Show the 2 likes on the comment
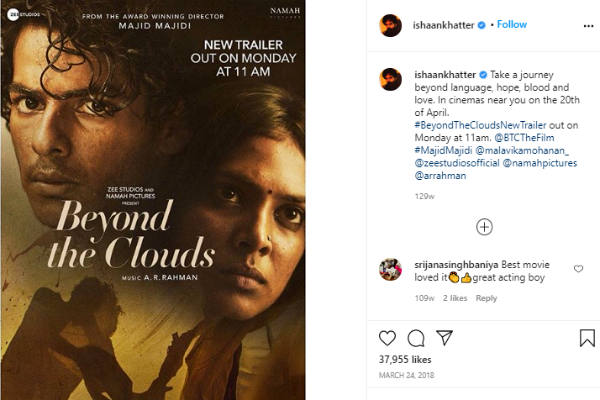The height and width of the screenshot is (400, 600). click(455, 298)
